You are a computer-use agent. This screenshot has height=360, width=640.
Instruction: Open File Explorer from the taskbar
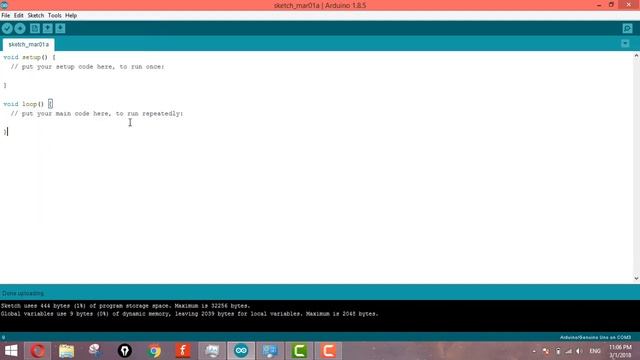[x=67, y=351]
